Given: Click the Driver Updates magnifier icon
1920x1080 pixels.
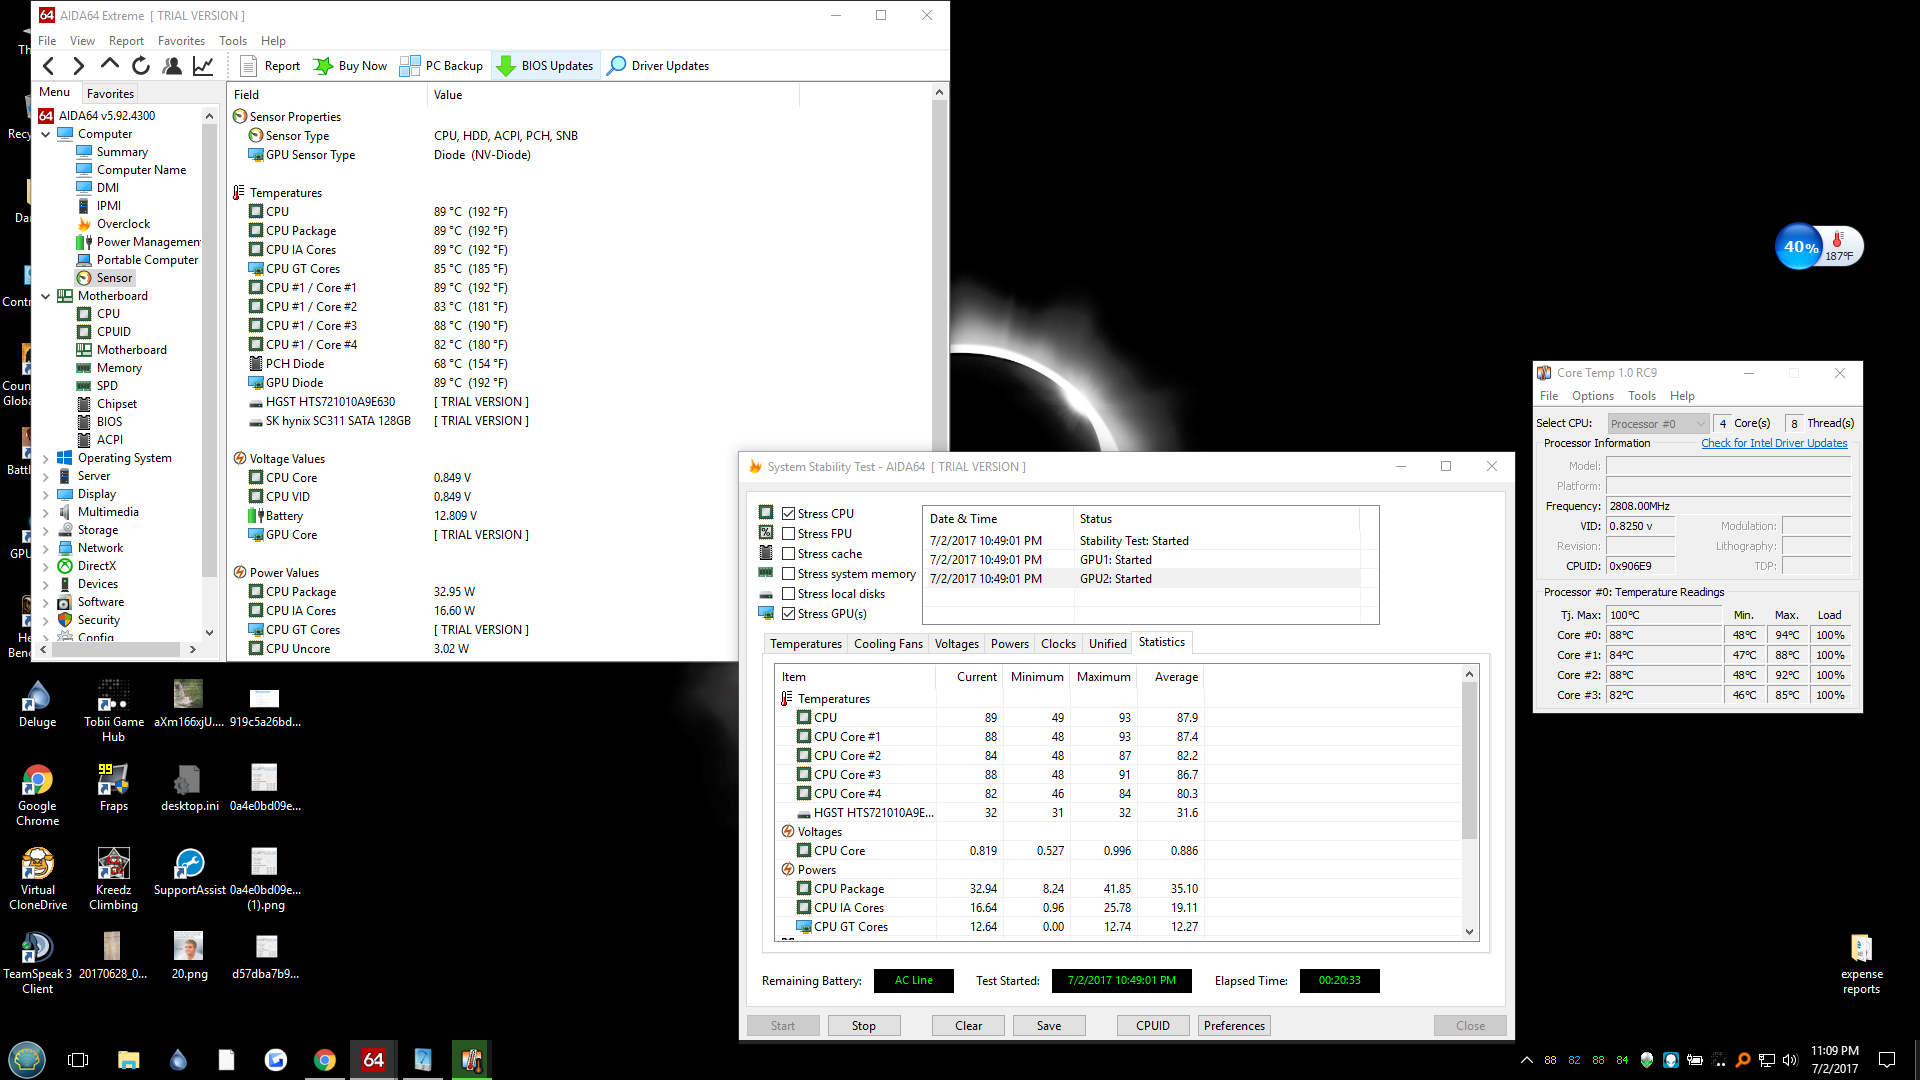Looking at the screenshot, I should click(617, 66).
